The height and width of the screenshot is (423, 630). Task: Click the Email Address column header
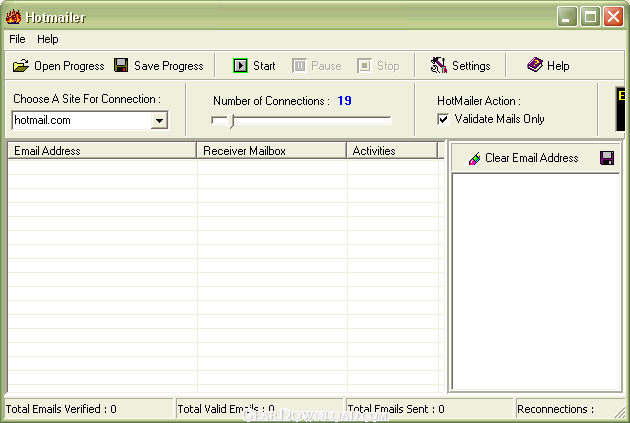coord(102,151)
